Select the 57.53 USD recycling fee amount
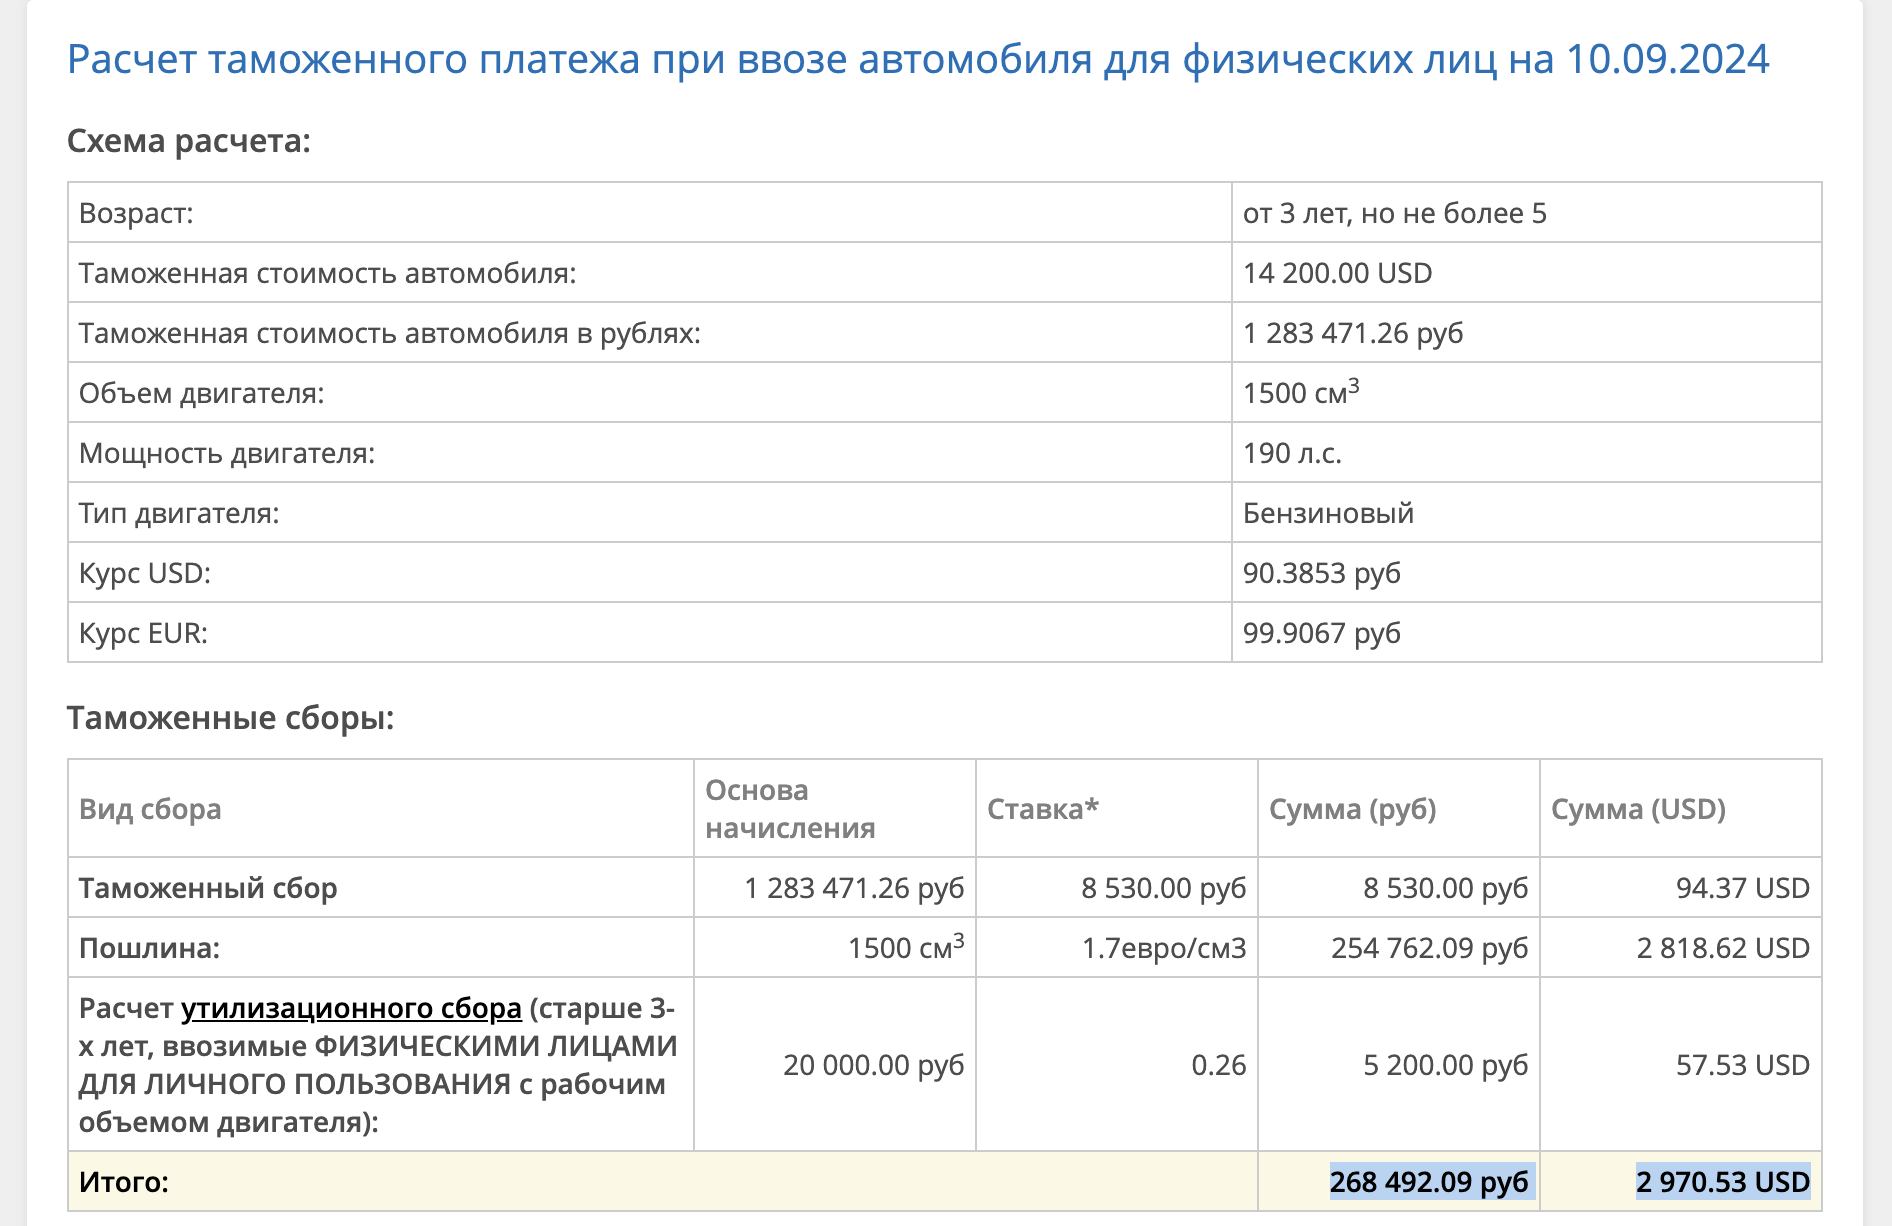This screenshot has width=1892, height=1226. click(x=1743, y=1065)
